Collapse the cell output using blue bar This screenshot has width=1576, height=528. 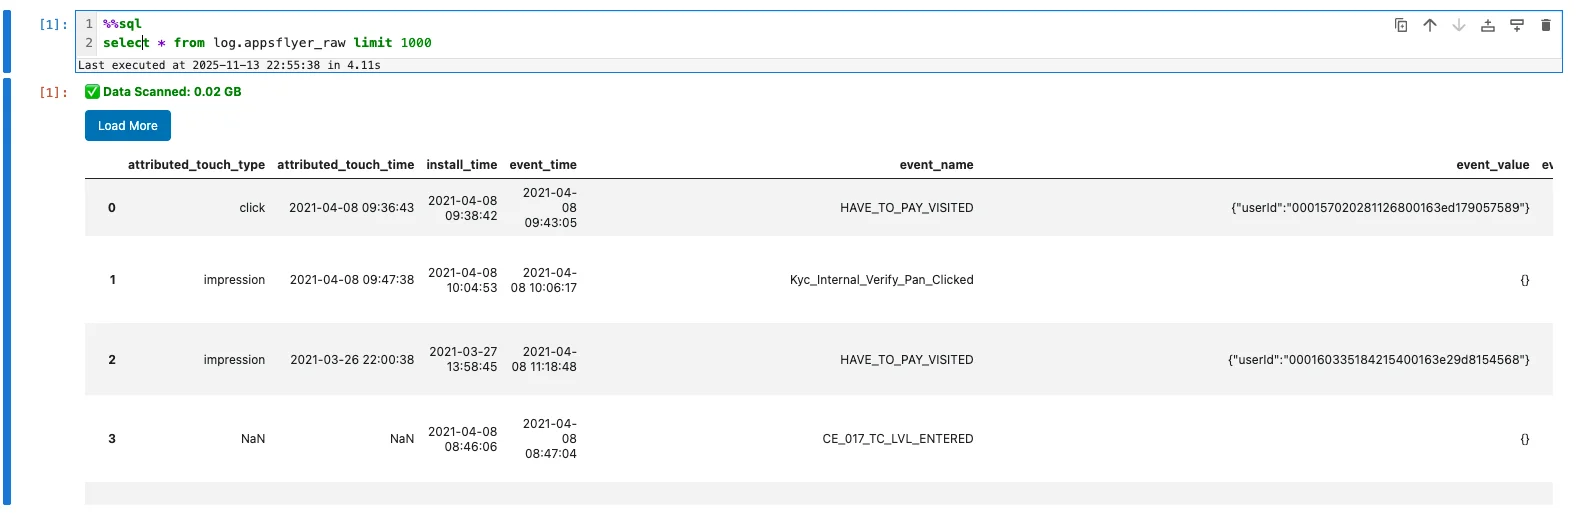coord(7,290)
